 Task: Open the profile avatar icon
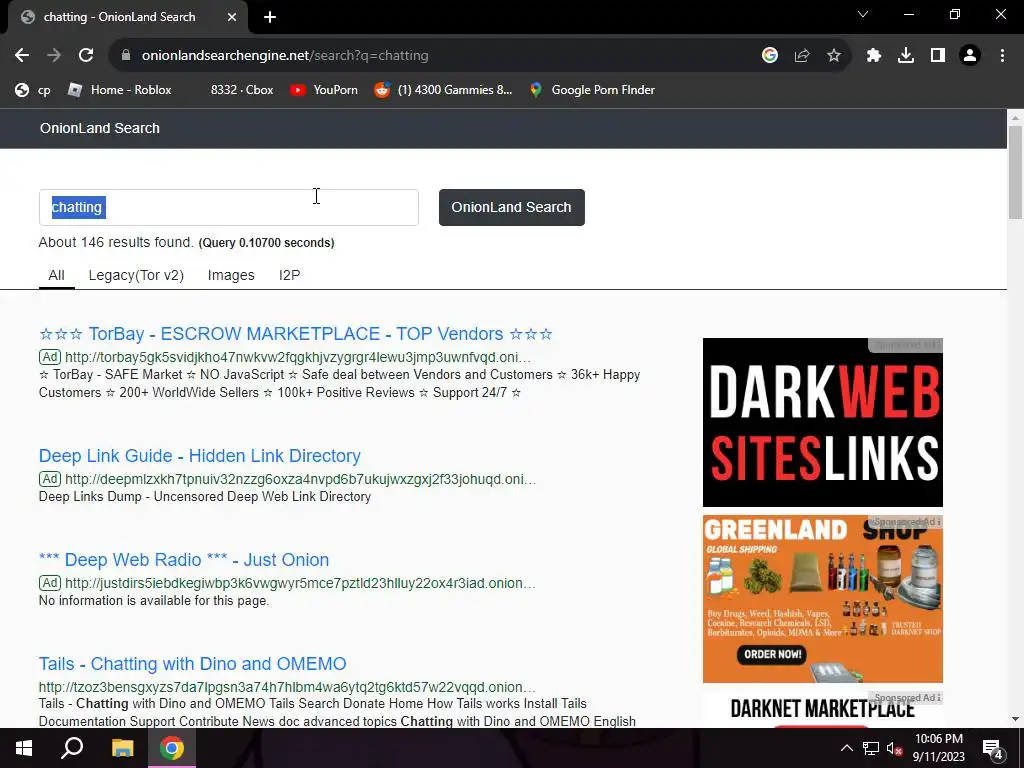[970, 56]
